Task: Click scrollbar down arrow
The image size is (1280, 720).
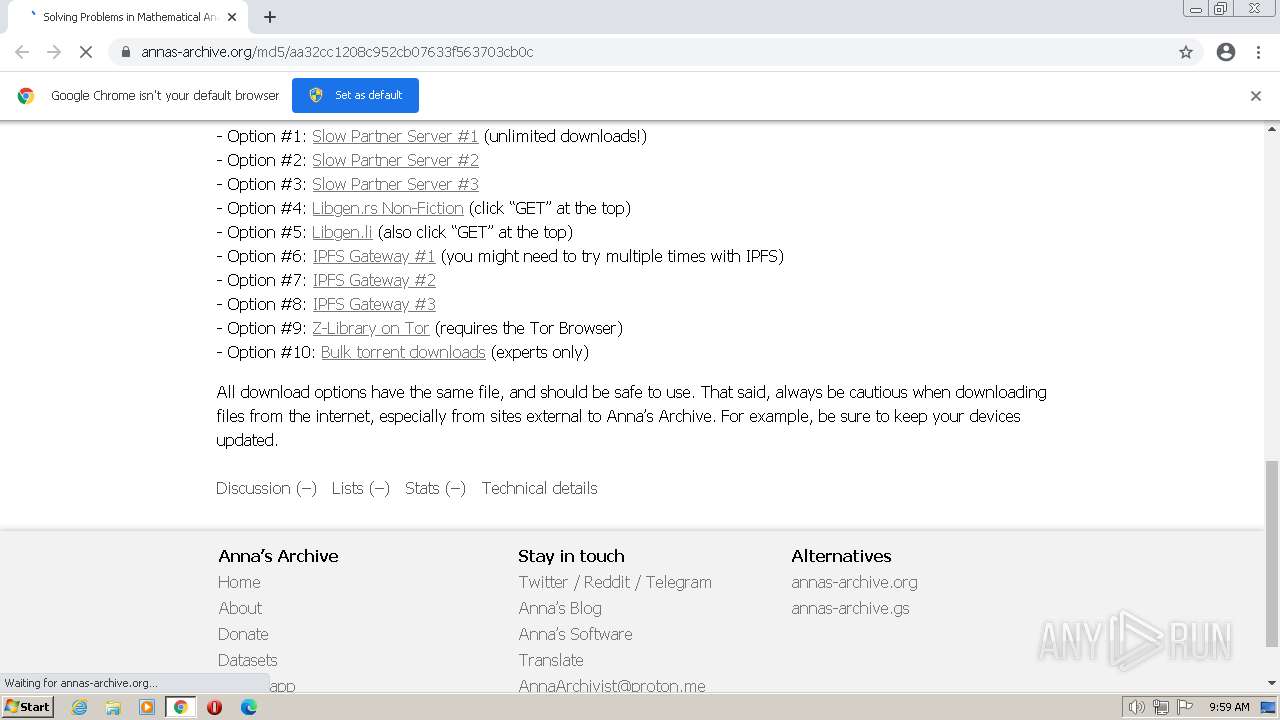Action: (x=1272, y=684)
